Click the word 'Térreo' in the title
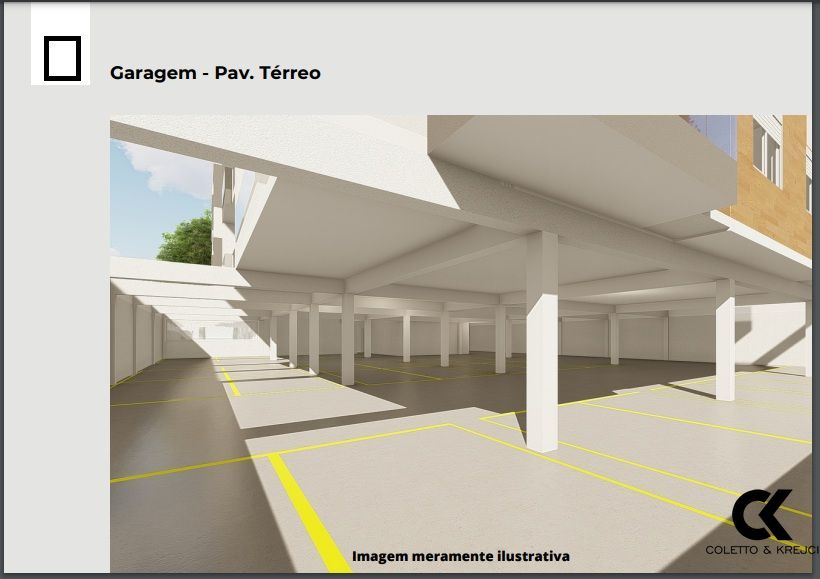820x579 pixels. point(288,73)
